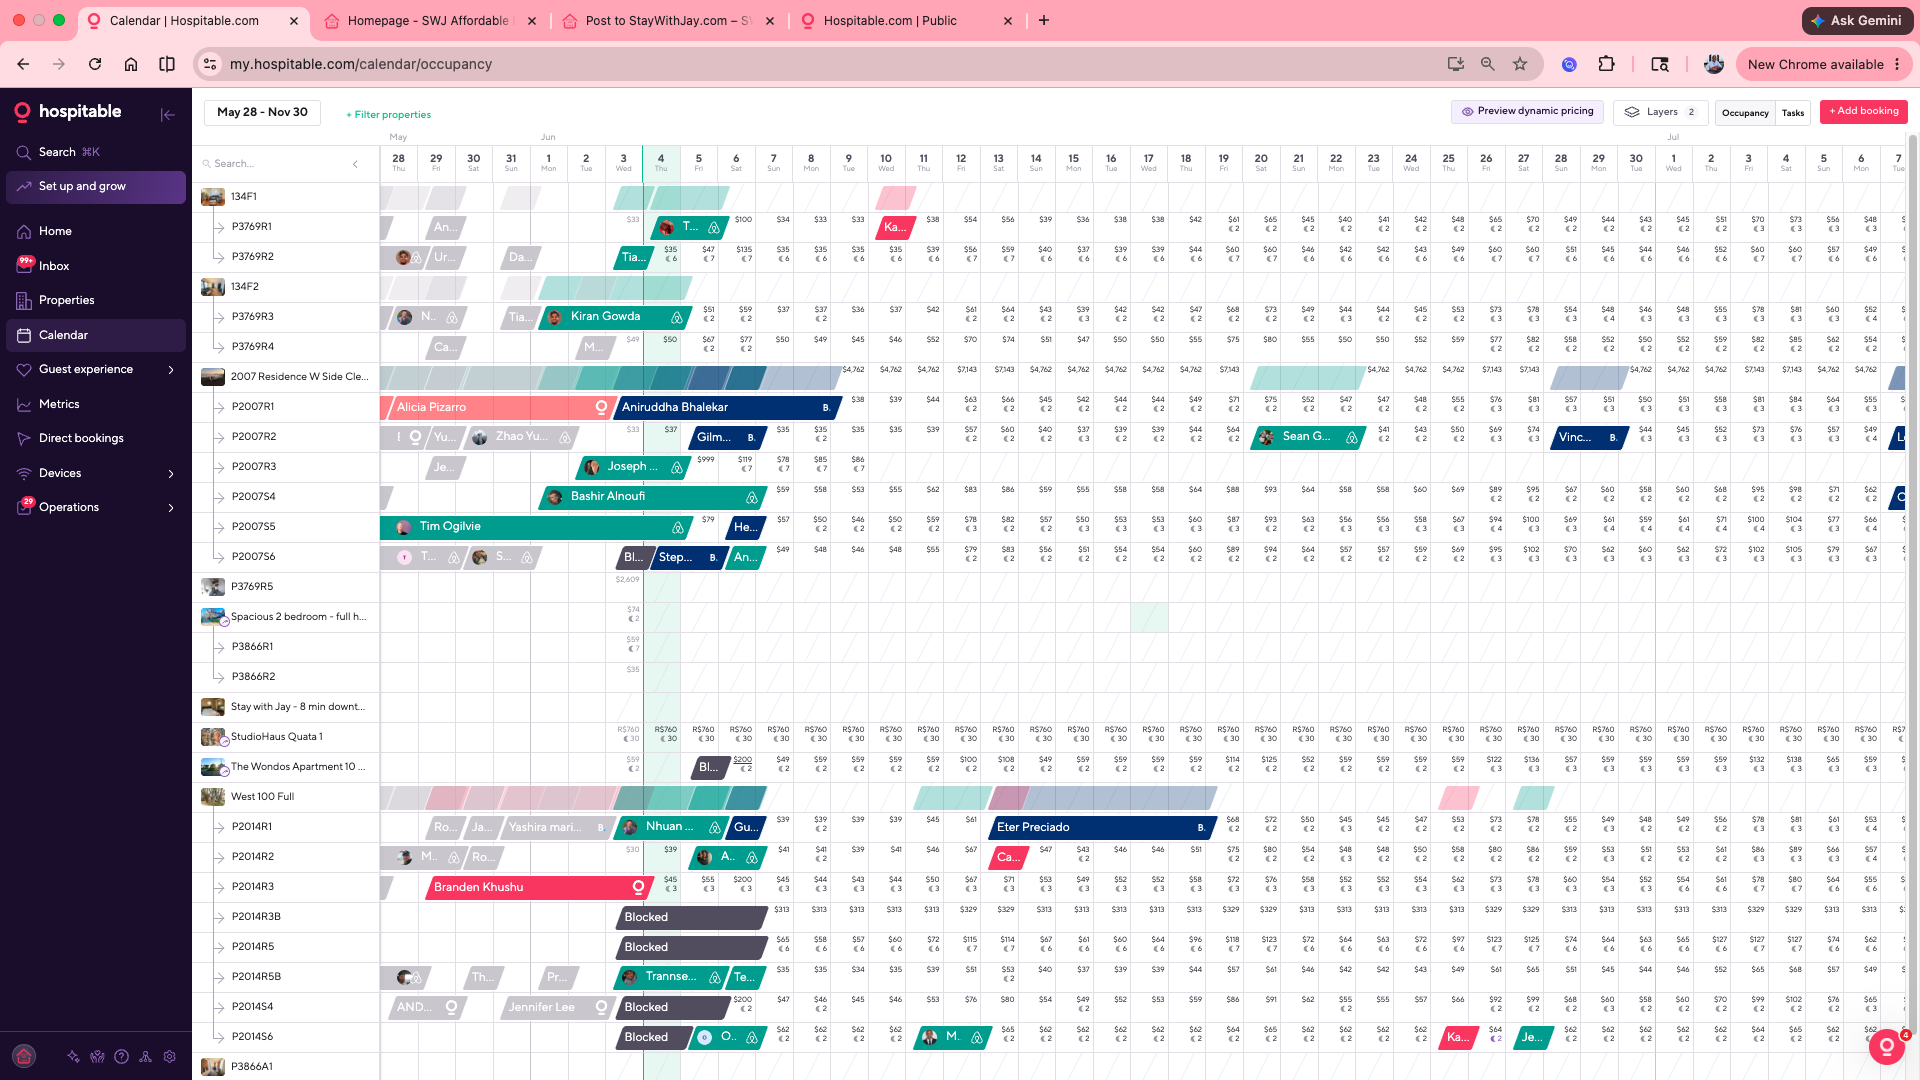This screenshot has height=1080, width=1920.
Task: Open the Inbox sidebar icon
Action: [x=25, y=266]
